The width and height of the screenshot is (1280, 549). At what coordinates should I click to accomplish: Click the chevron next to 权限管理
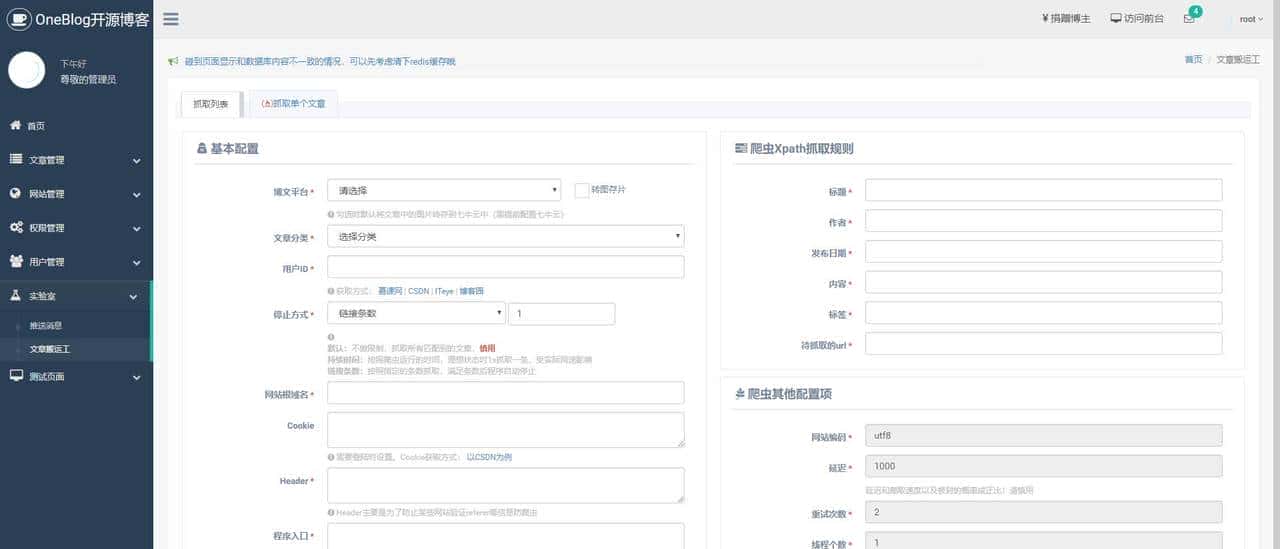pyautogui.click(x=136, y=229)
